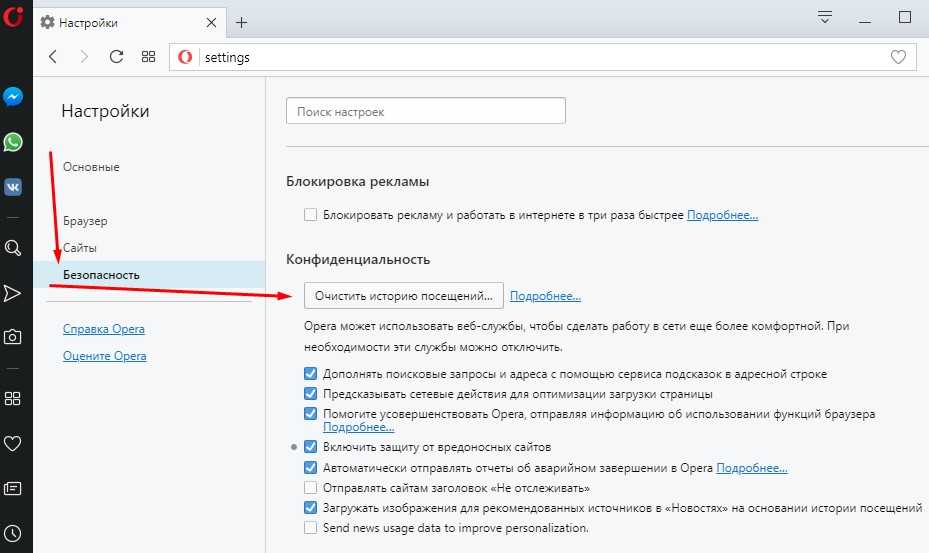
Task: Uncheck Предсказывать сетевые действия checkbox
Action: [x=310, y=394]
